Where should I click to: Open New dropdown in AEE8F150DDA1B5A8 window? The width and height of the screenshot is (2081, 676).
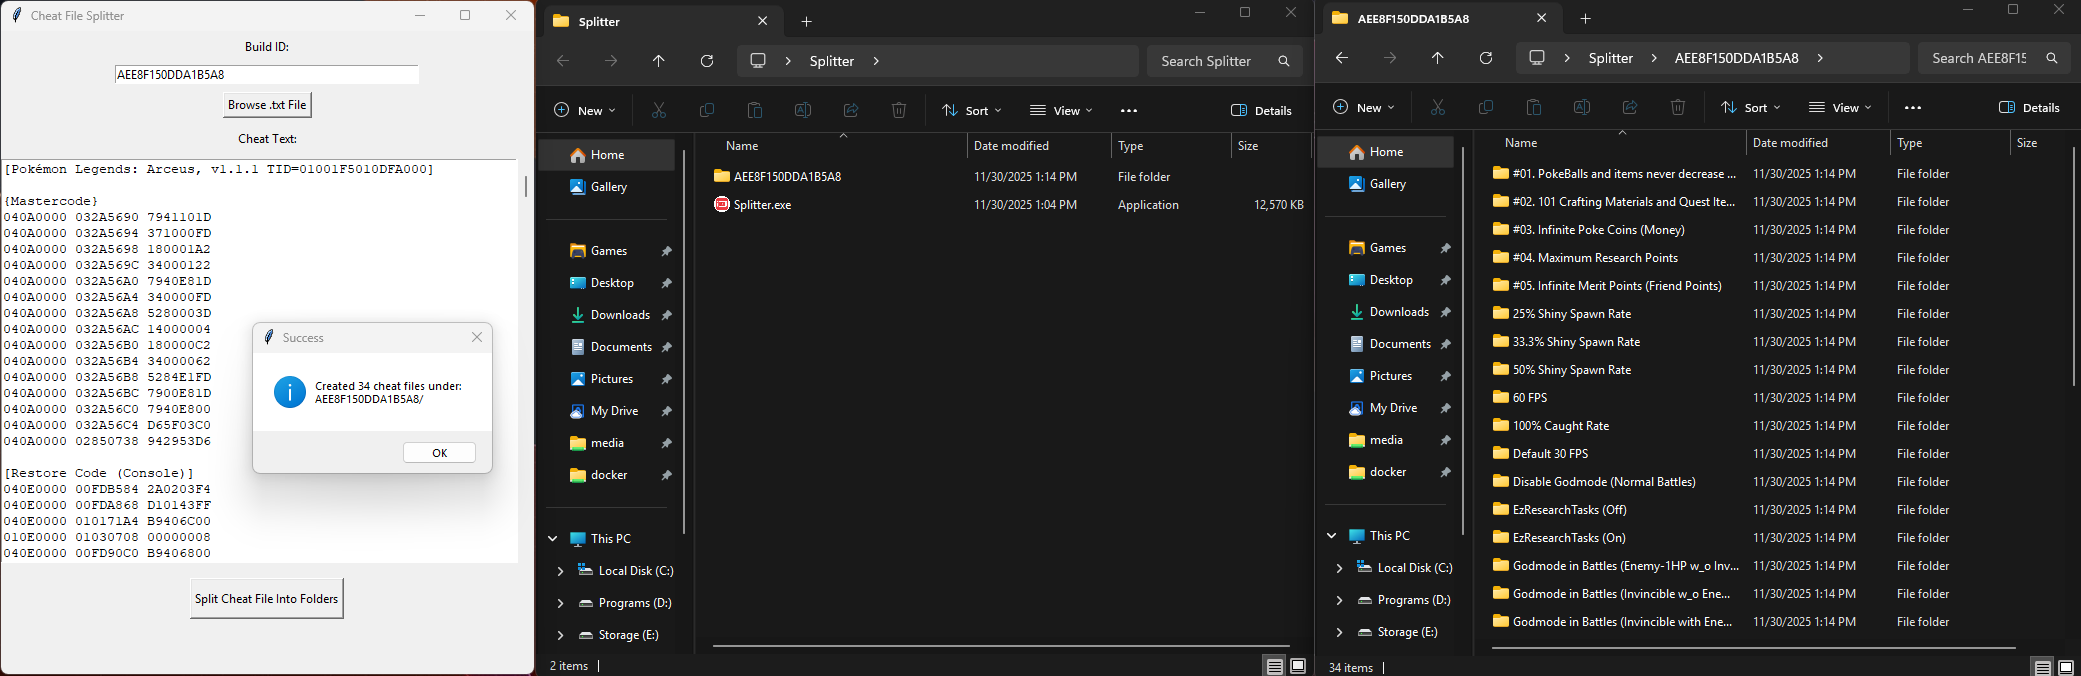pyautogui.click(x=1364, y=108)
